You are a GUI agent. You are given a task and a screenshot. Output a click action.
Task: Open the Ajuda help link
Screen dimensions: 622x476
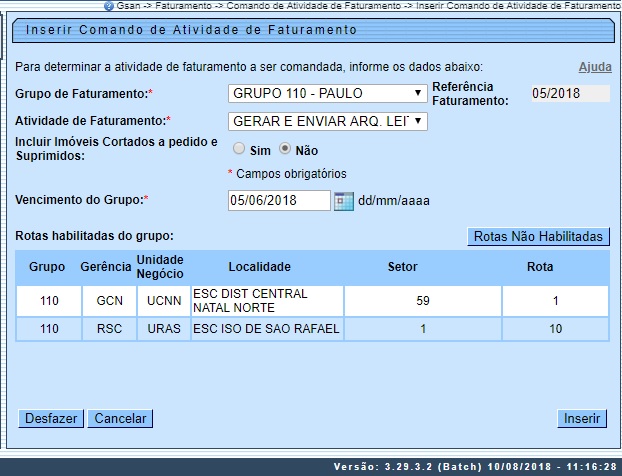(x=595, y=67)
